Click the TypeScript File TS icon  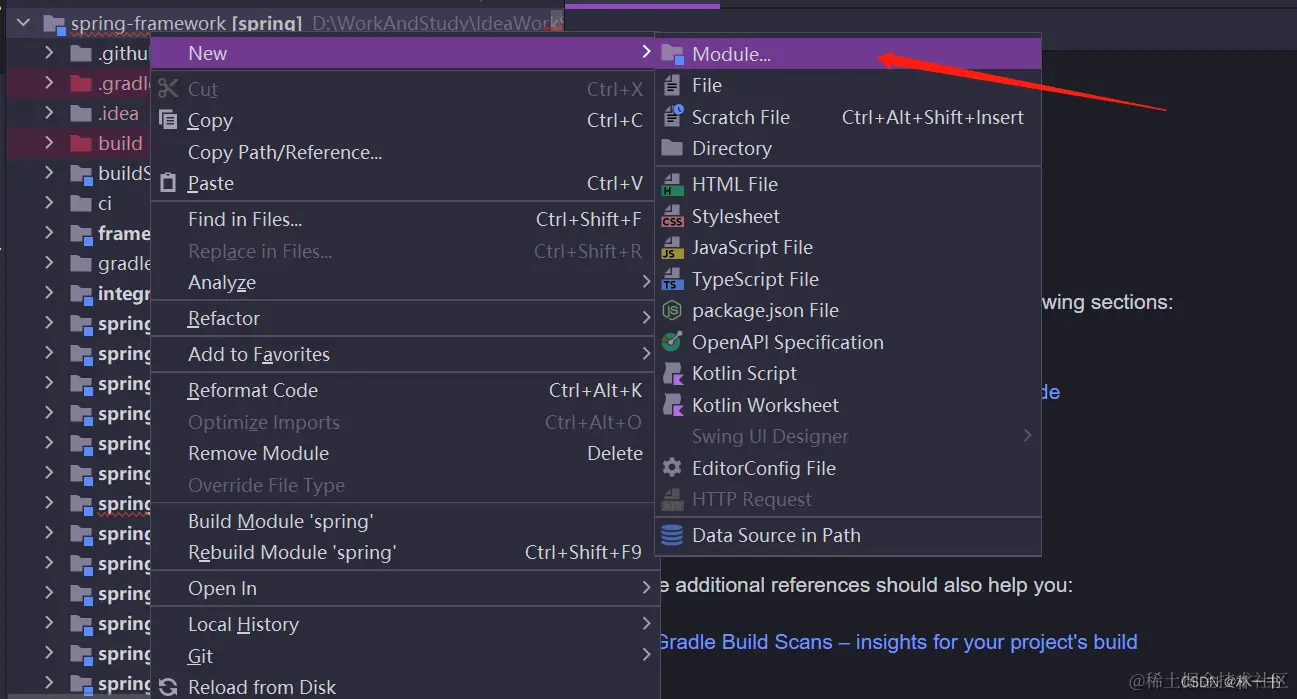[672, 279]
